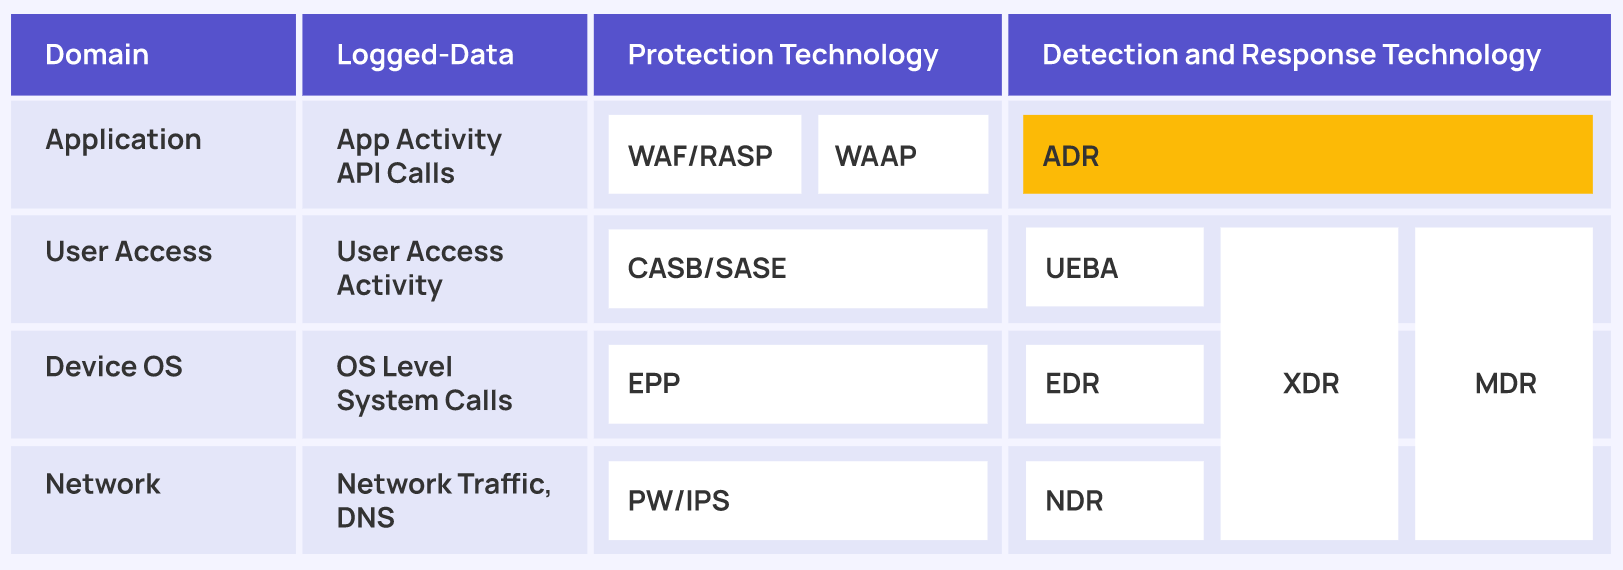Select Detection and Response Technology header
Image resolution: width=1623 pixels, height=570 pixels.
[x=1309, y=55]
